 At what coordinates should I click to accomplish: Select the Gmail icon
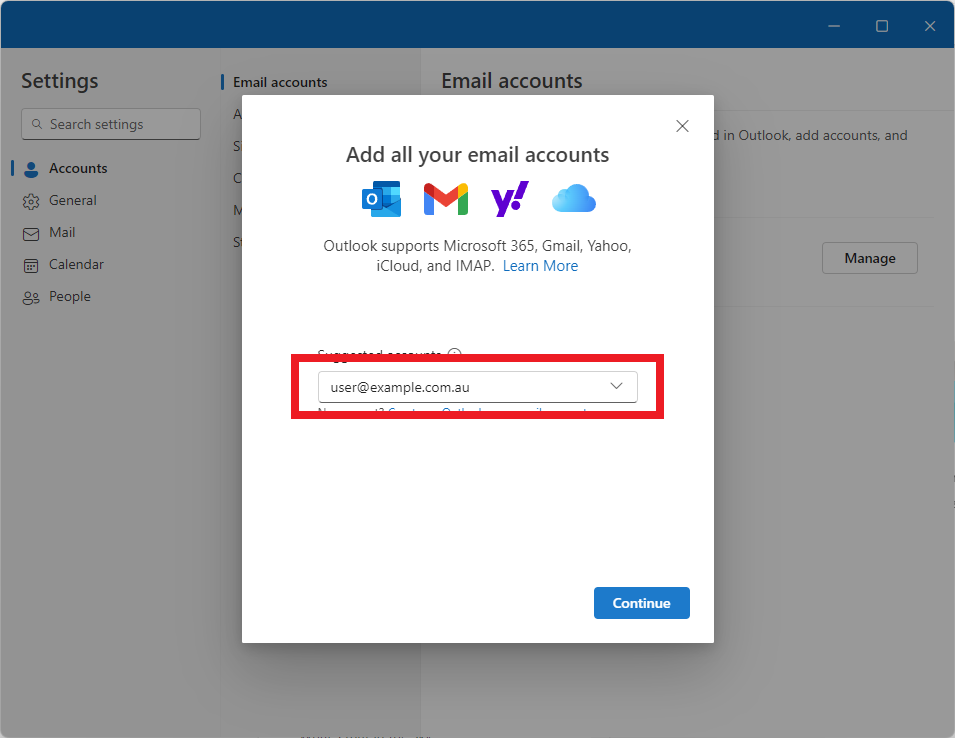tap(445, 199)
